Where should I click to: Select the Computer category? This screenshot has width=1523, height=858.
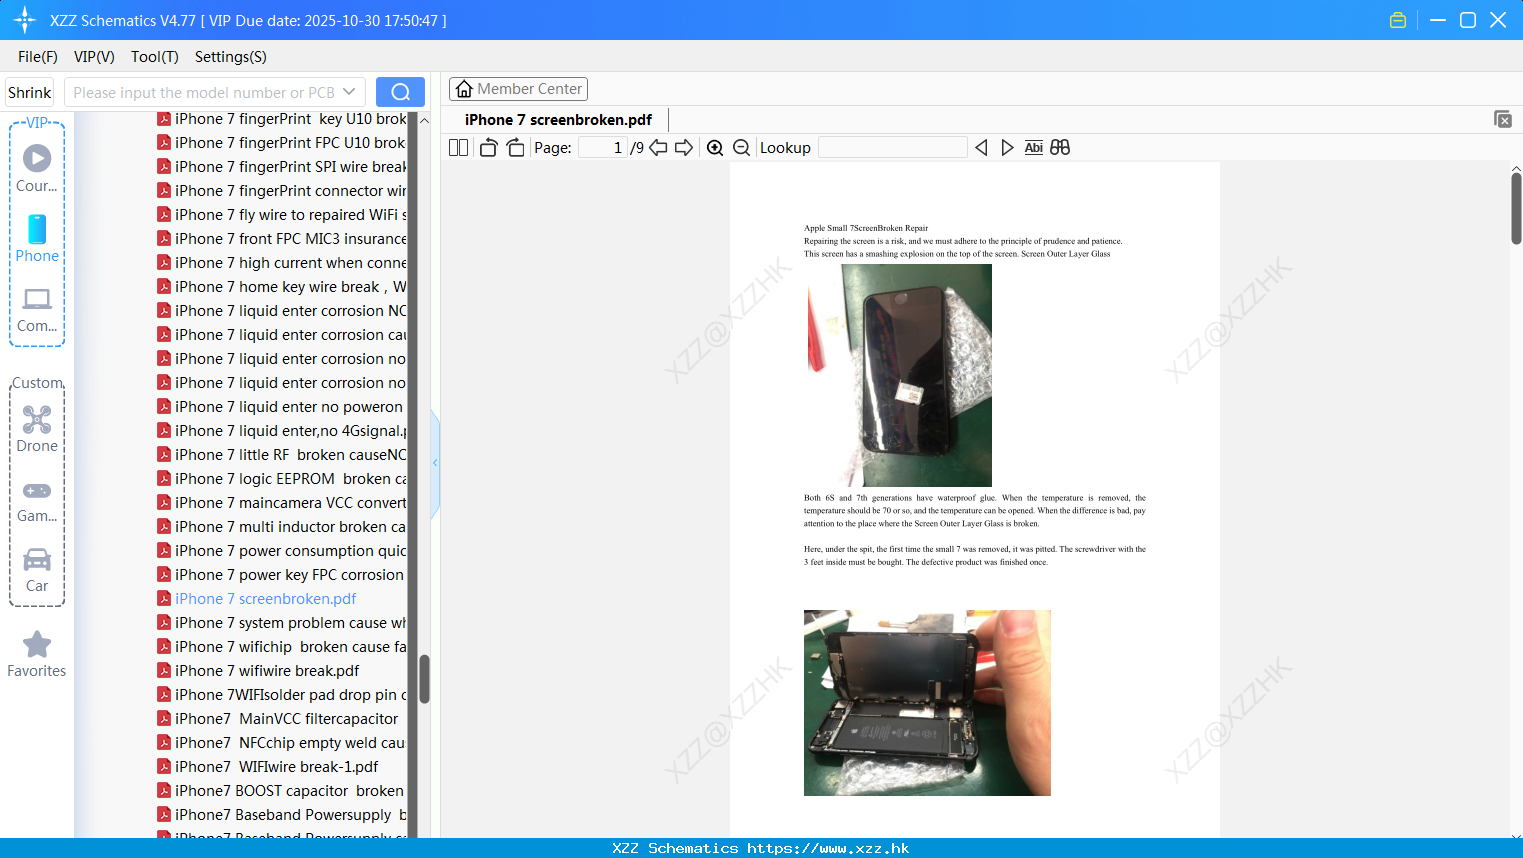pyautogui.click(x=37, y=310)
